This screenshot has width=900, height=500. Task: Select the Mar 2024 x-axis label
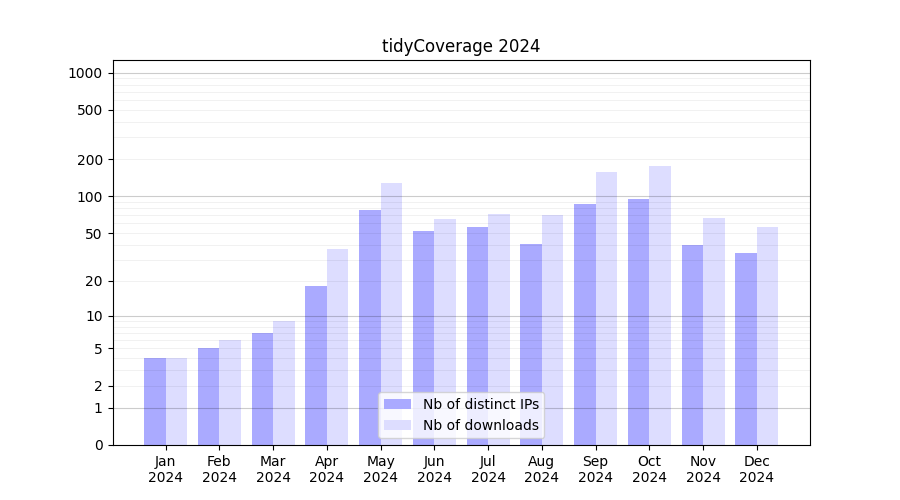[x=273, y=469]
